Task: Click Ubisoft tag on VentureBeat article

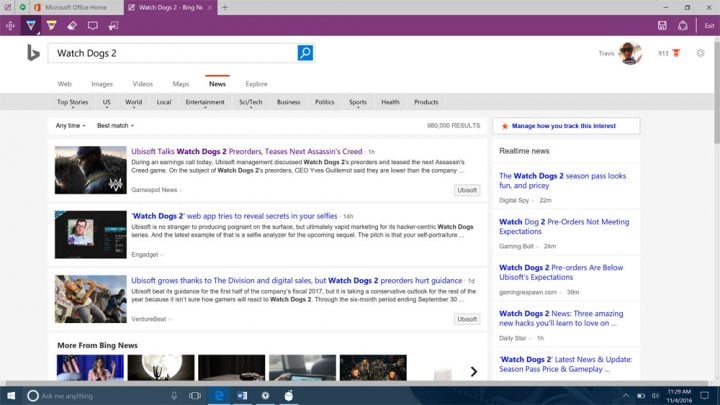Action: coord(467,319)
